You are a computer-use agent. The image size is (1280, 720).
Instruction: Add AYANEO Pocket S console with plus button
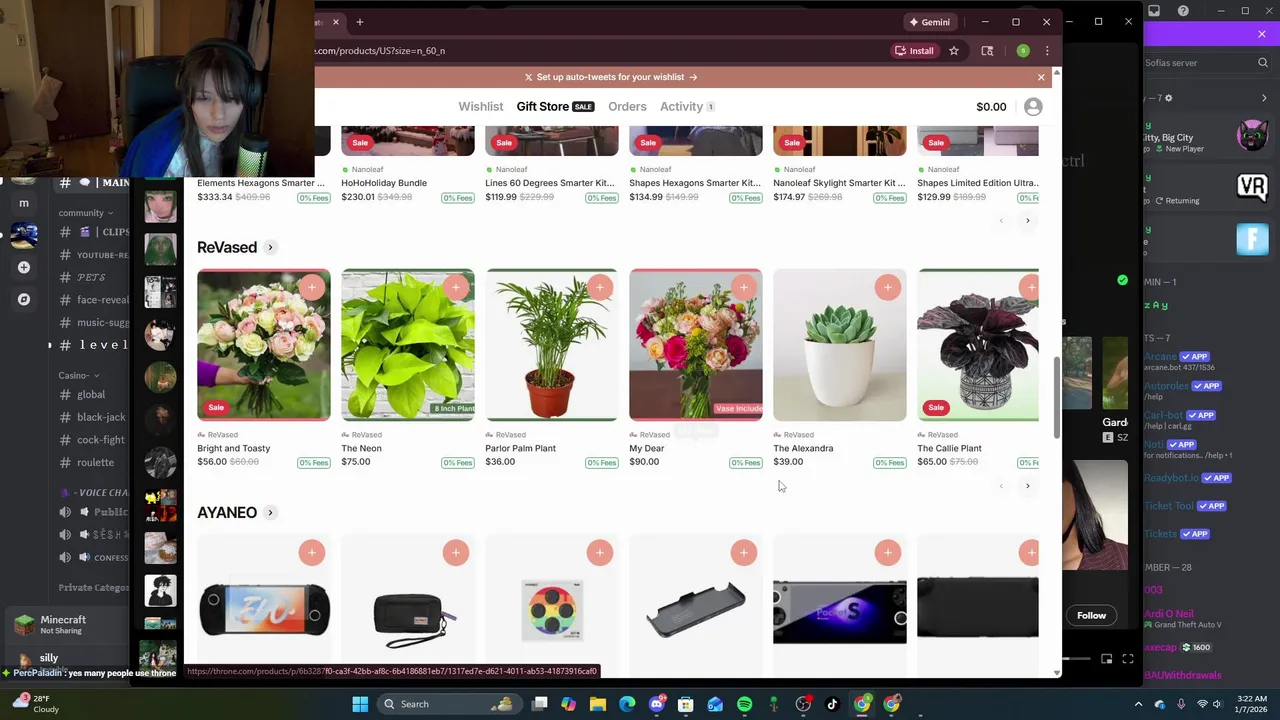pos(888,553)
